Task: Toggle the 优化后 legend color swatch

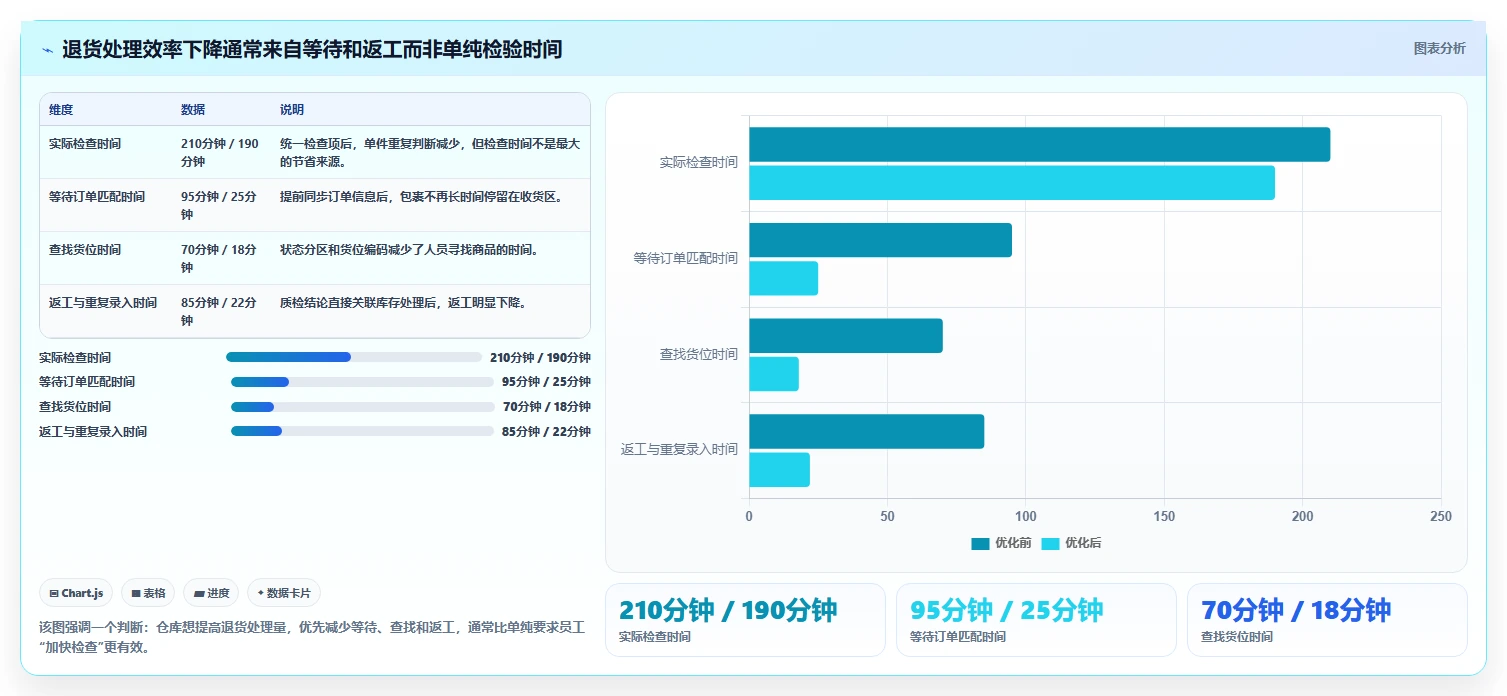Action: point(1050,544)
